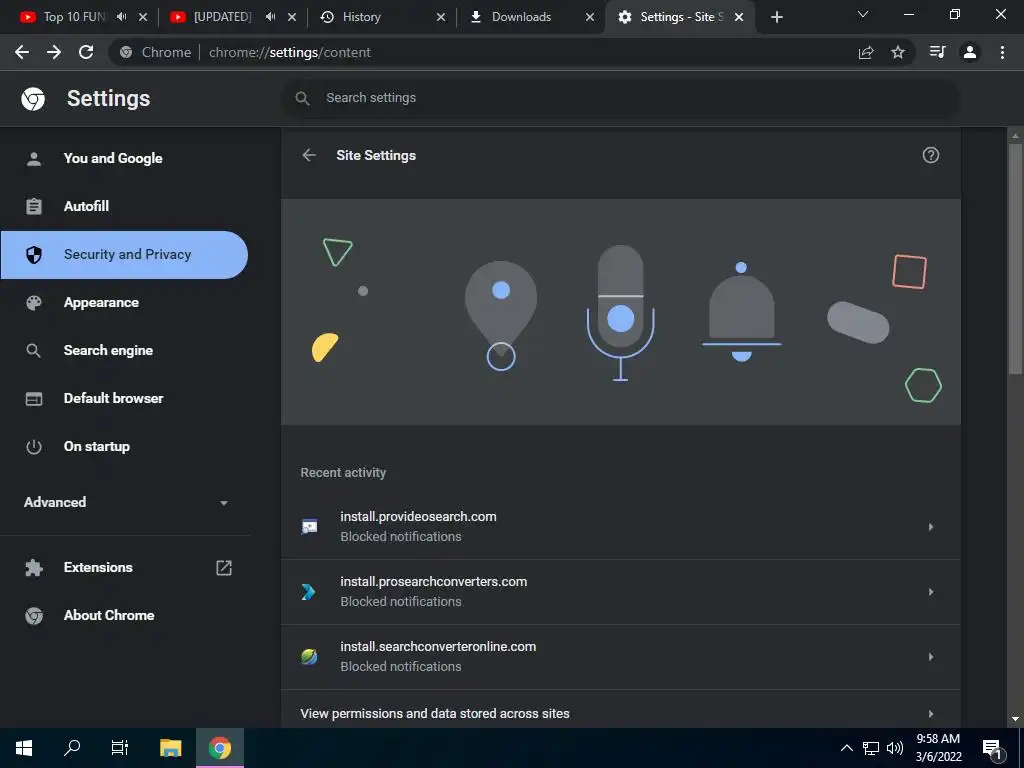Image resolution: width=1024 pixels, height=768 pixels.
Task: Expand the Advanced section arrow
Action: tap(224, 503)
